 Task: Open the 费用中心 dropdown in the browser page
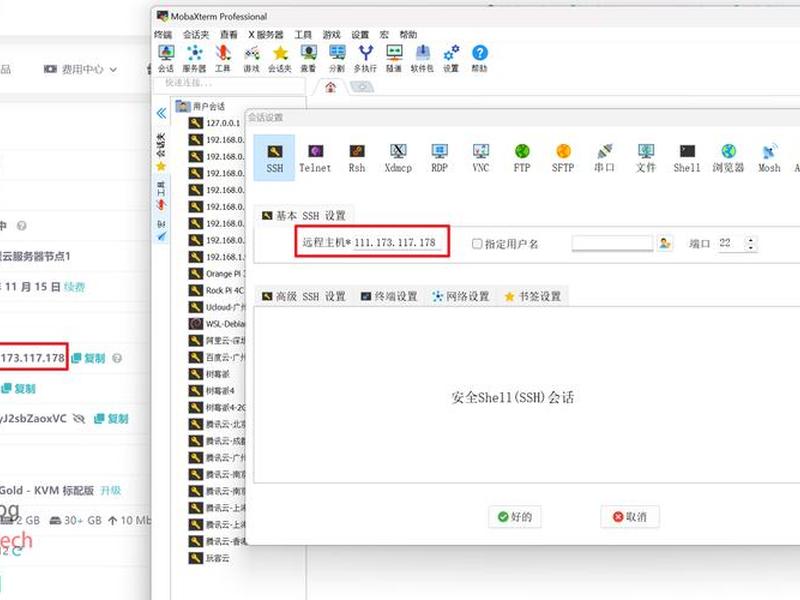[x=81, y=69]
